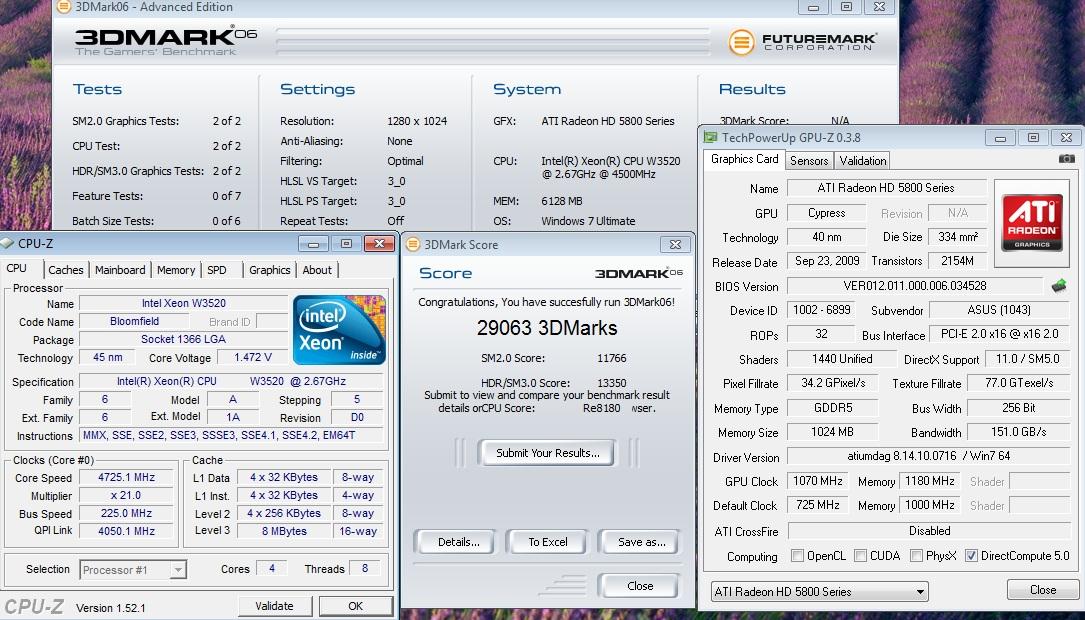Open the ATI Radeon HD 5800 Series card dropdown
This screenshot has width=1085, height=620.
click(819, 592)
